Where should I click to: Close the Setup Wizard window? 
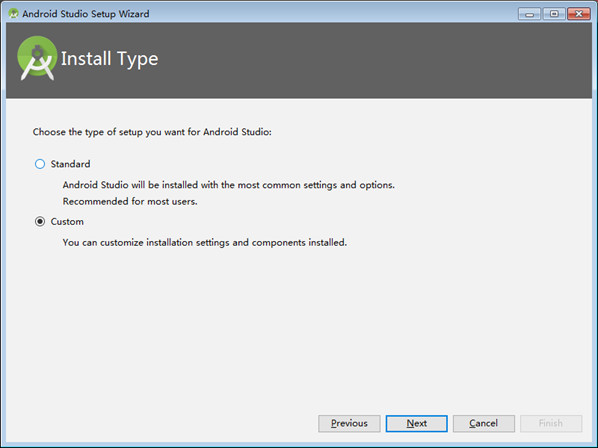click(579, 14)
